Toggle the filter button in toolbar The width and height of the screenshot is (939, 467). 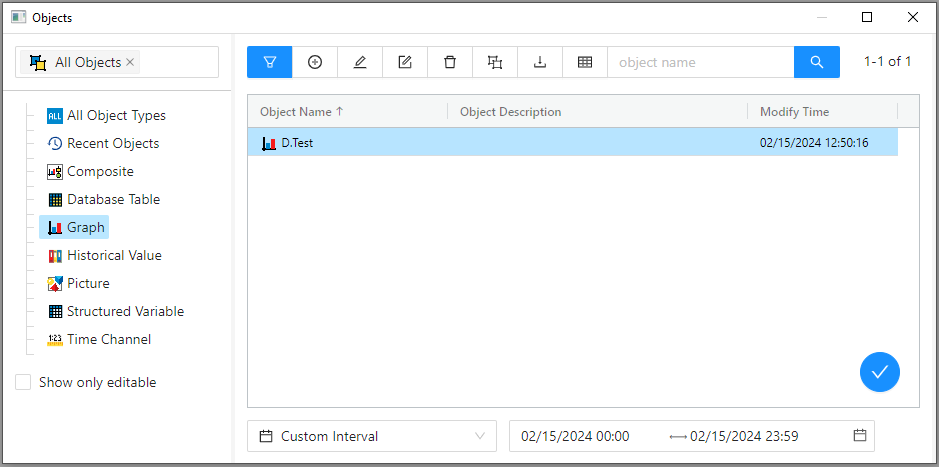click(x=270, y=62)
